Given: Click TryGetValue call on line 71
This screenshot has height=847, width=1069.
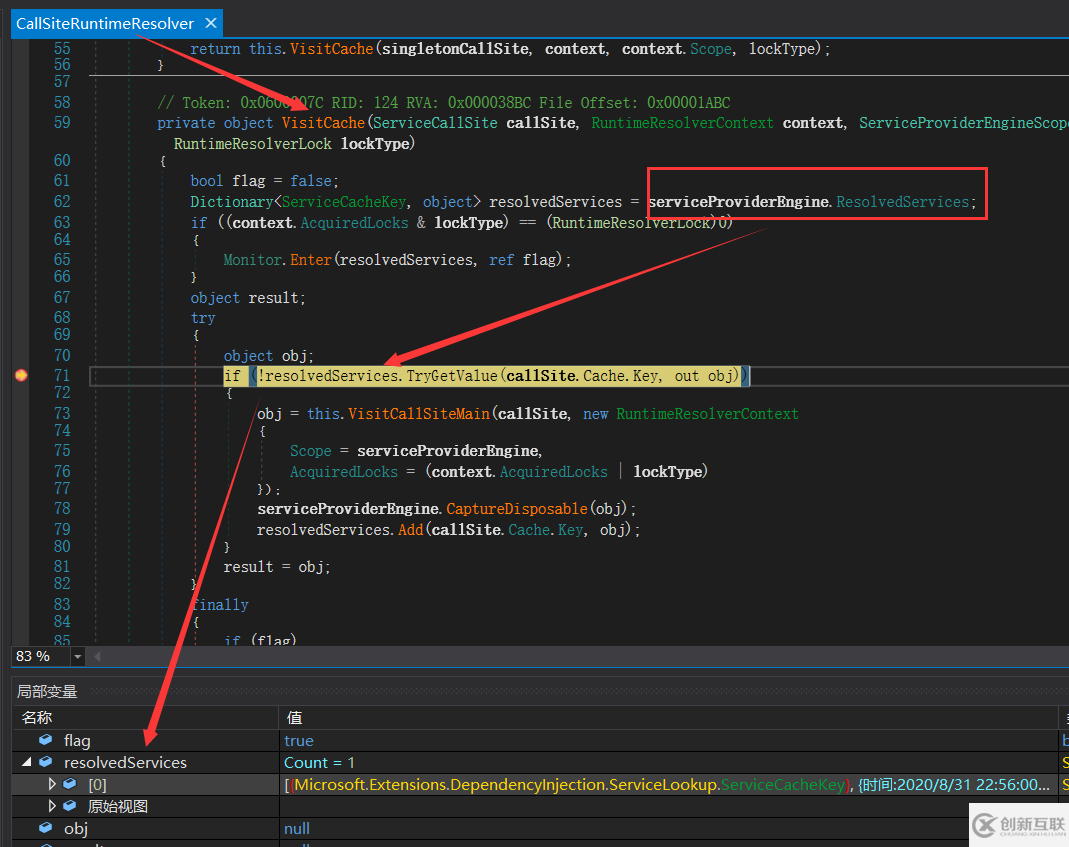Looking at the screenshot, I should (x=452, y=376).
